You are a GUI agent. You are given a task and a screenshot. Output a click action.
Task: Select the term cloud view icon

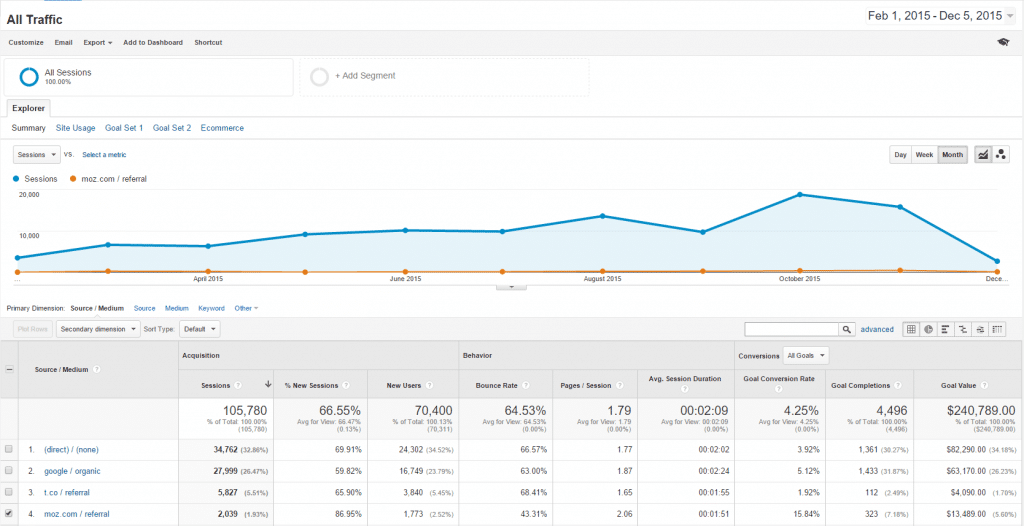click(x=980, y=329)
